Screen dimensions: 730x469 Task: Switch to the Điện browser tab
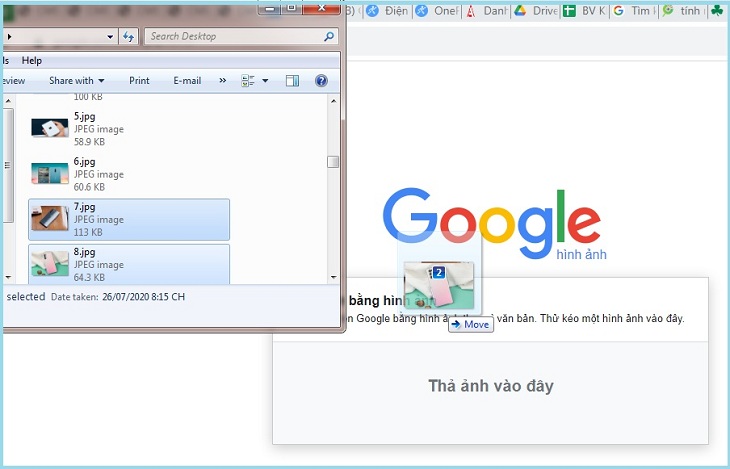click(387, 11)
